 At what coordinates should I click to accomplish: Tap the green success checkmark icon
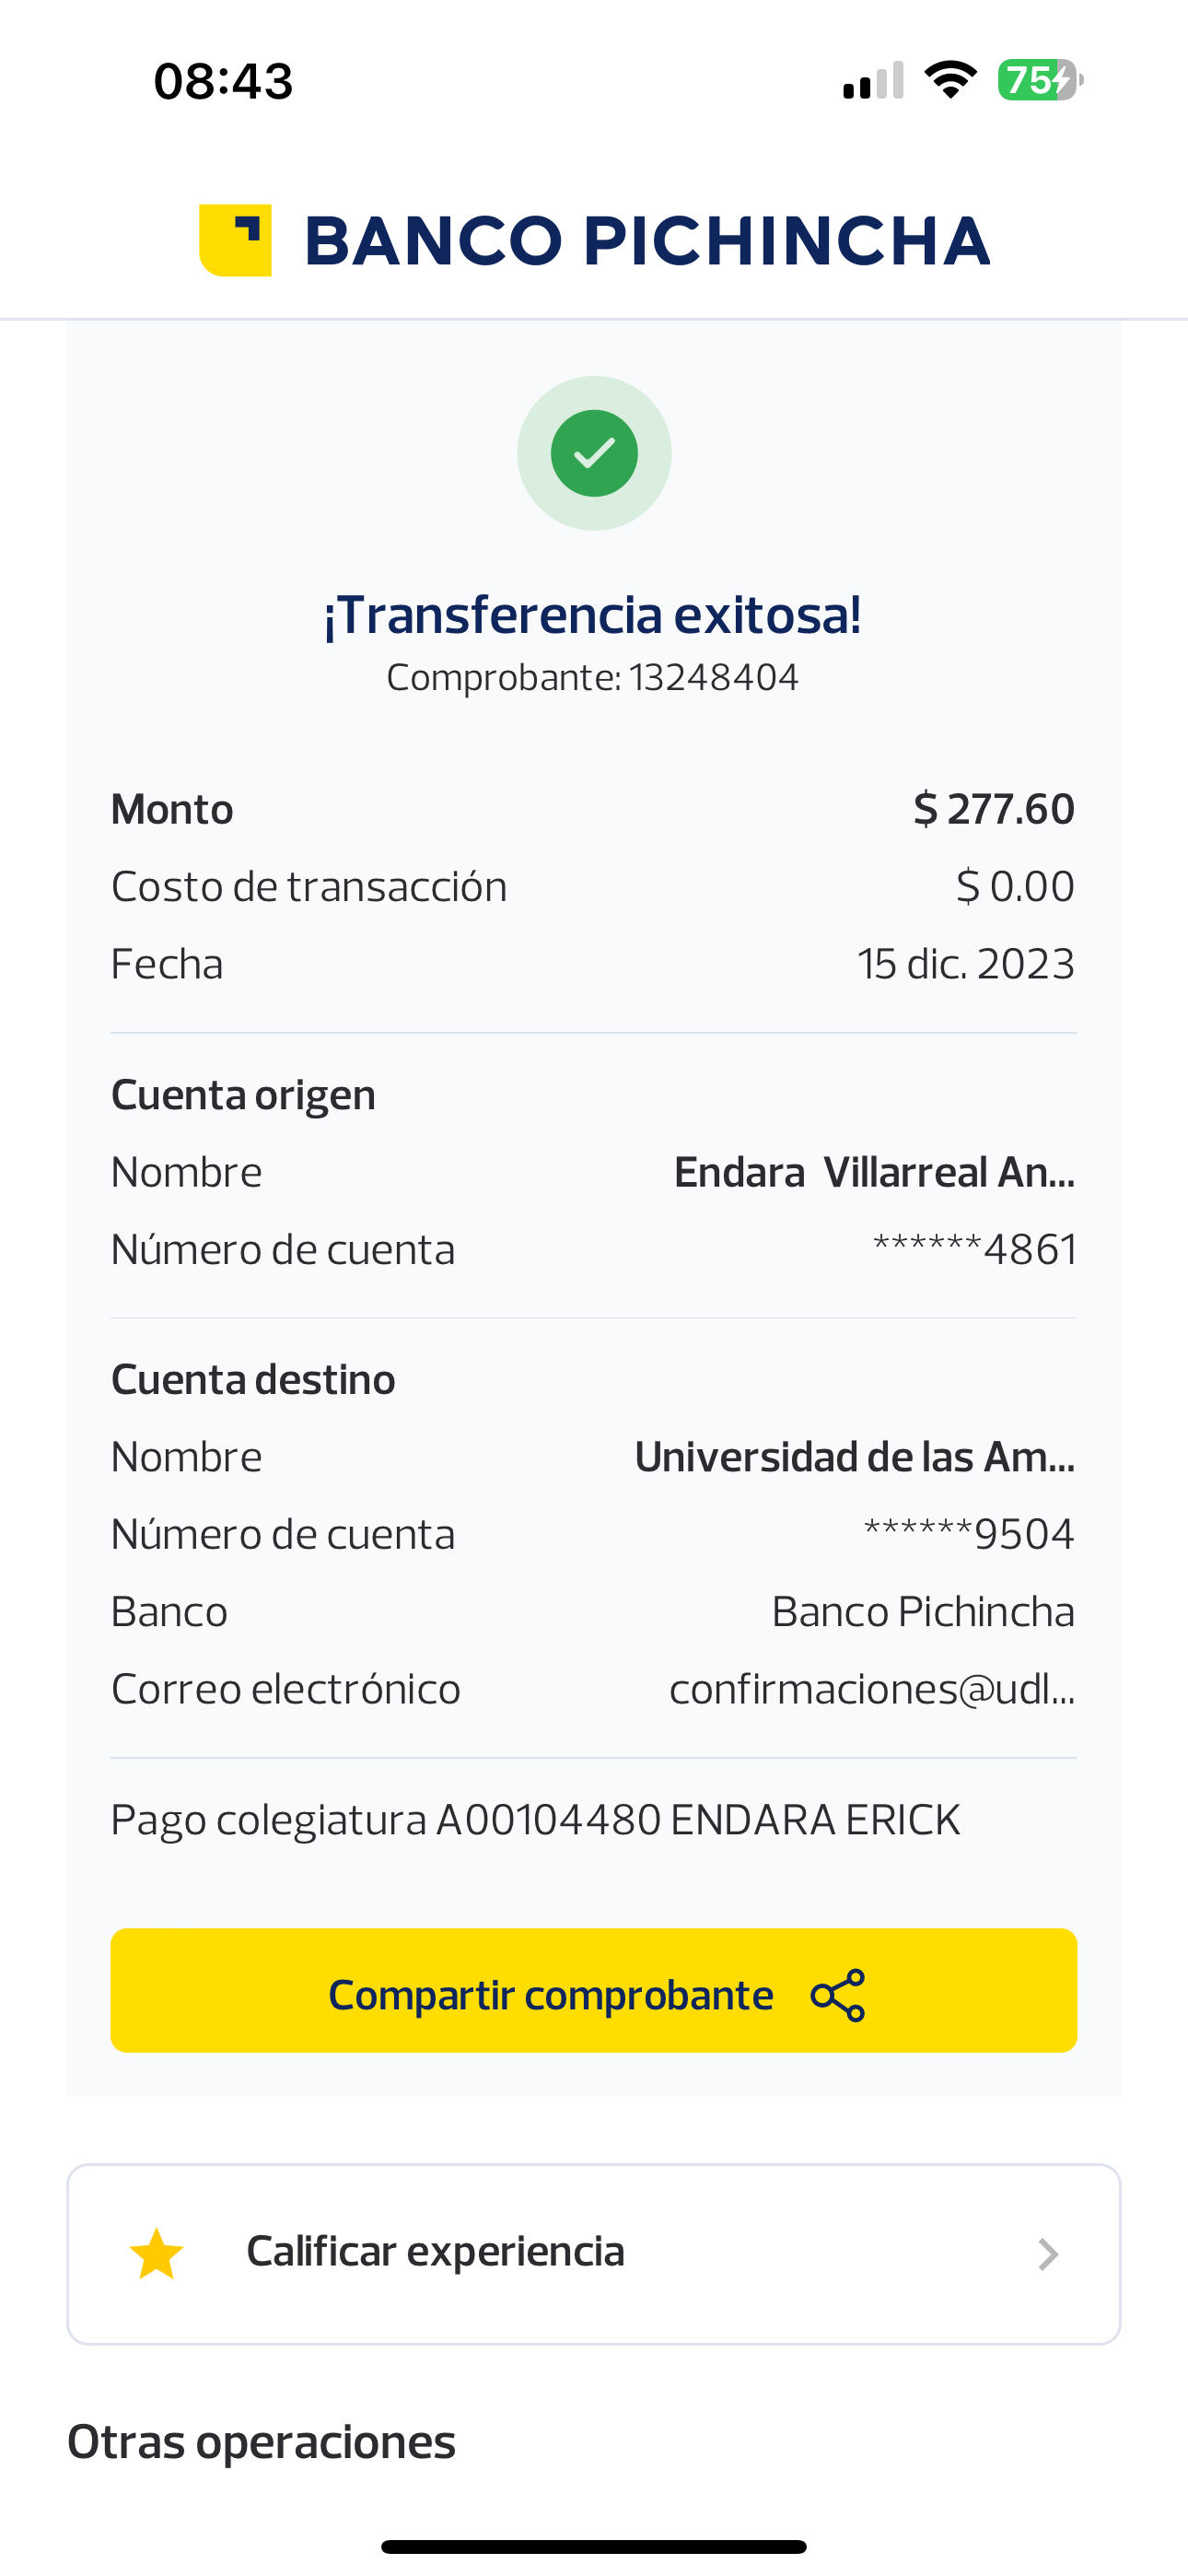(x=594, y=453)
